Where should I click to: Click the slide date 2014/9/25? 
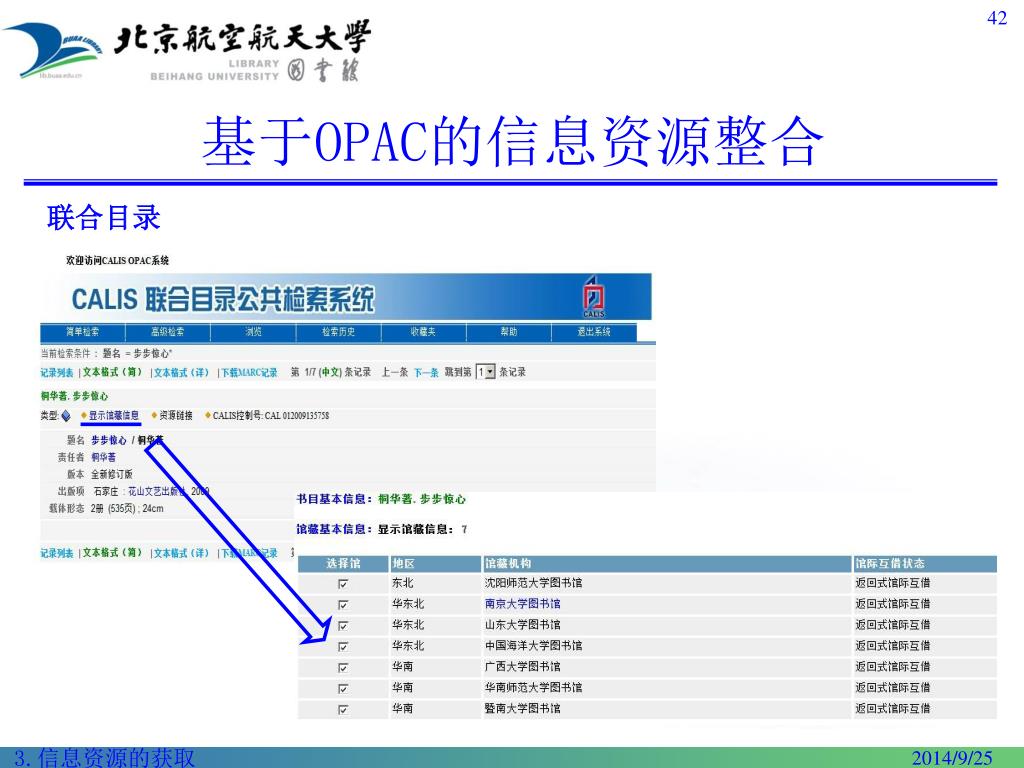click(952, 758)
